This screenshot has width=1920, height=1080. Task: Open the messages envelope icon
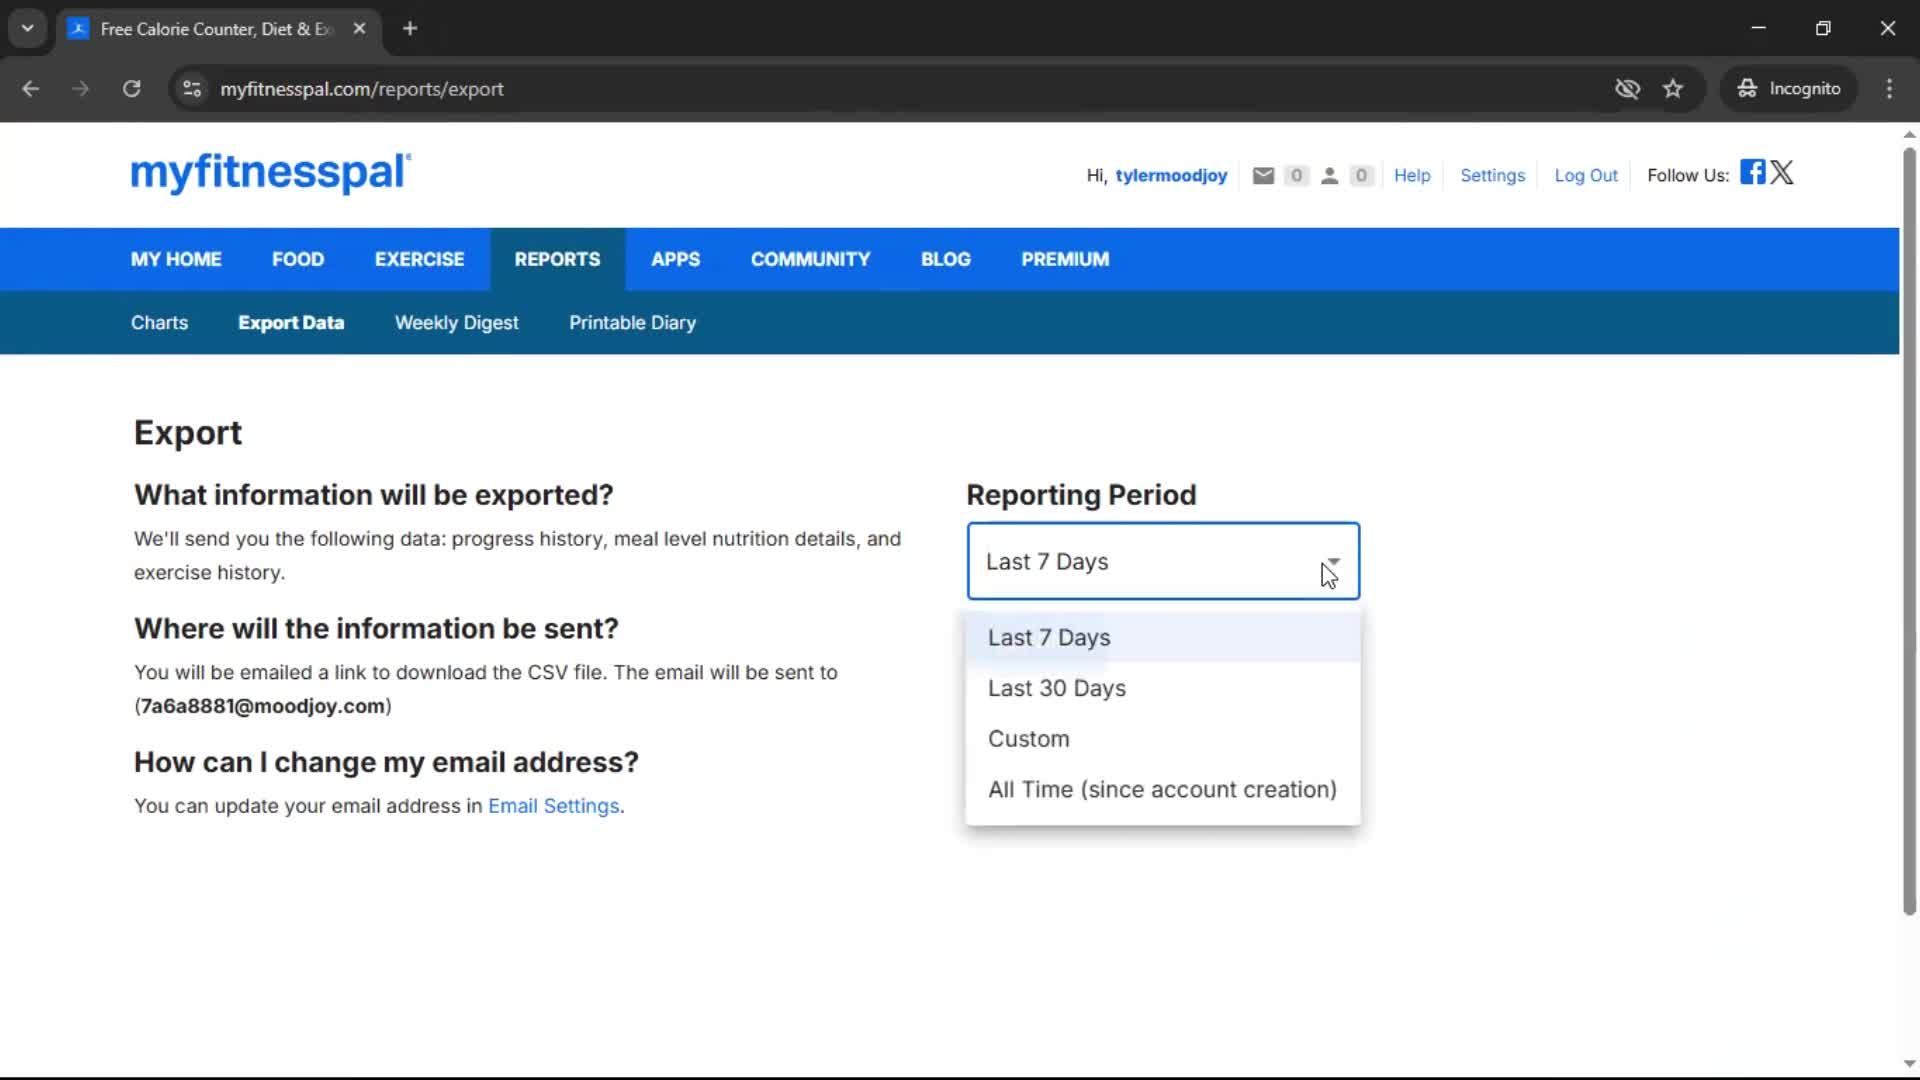click(1263, 176)
